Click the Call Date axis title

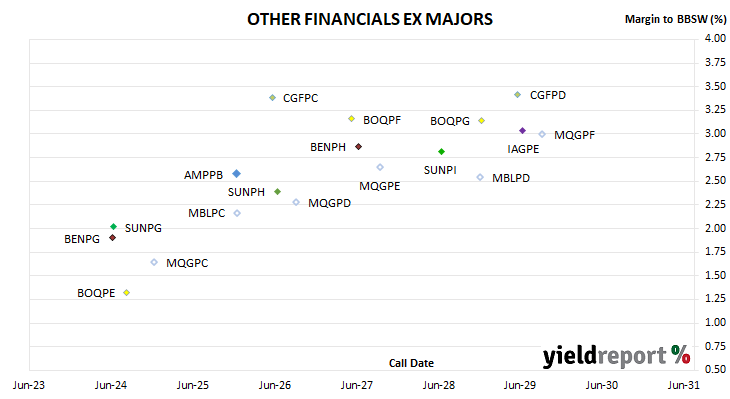(x=411, y=363)
